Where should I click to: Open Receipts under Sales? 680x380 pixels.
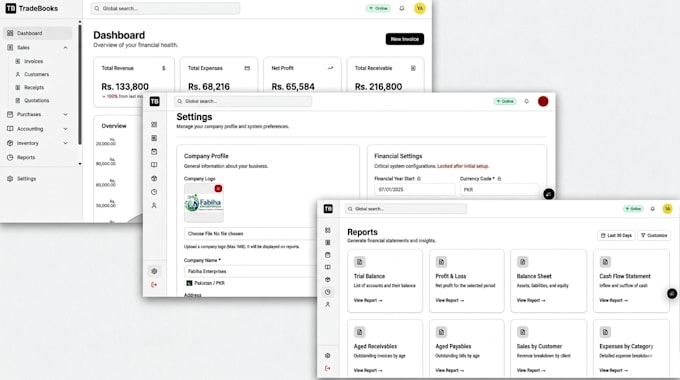(x=34, y=87)
